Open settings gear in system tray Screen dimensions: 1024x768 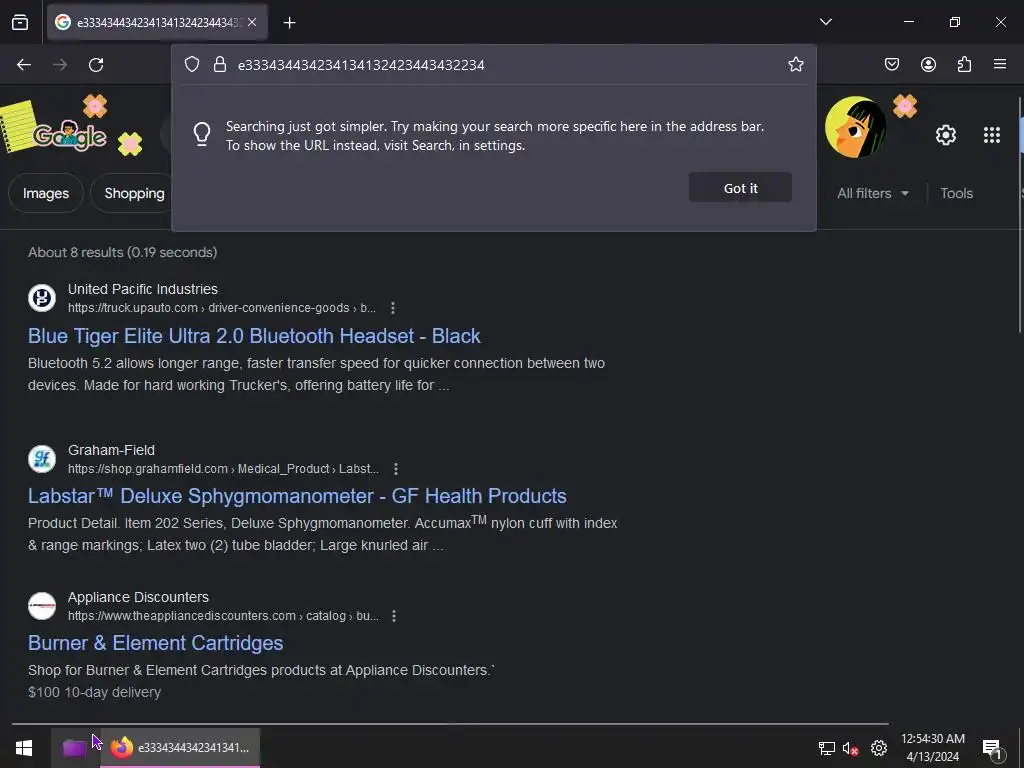[x=879, y=748]
